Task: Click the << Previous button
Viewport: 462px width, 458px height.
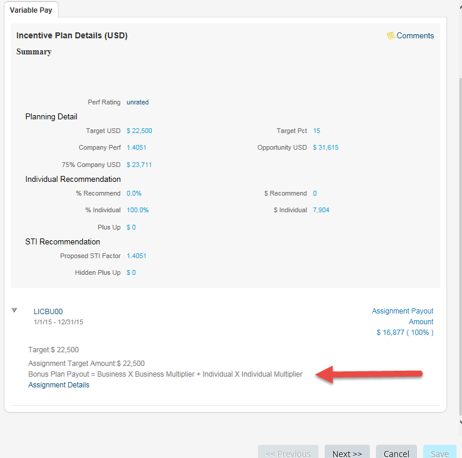Action: (288, 453)
